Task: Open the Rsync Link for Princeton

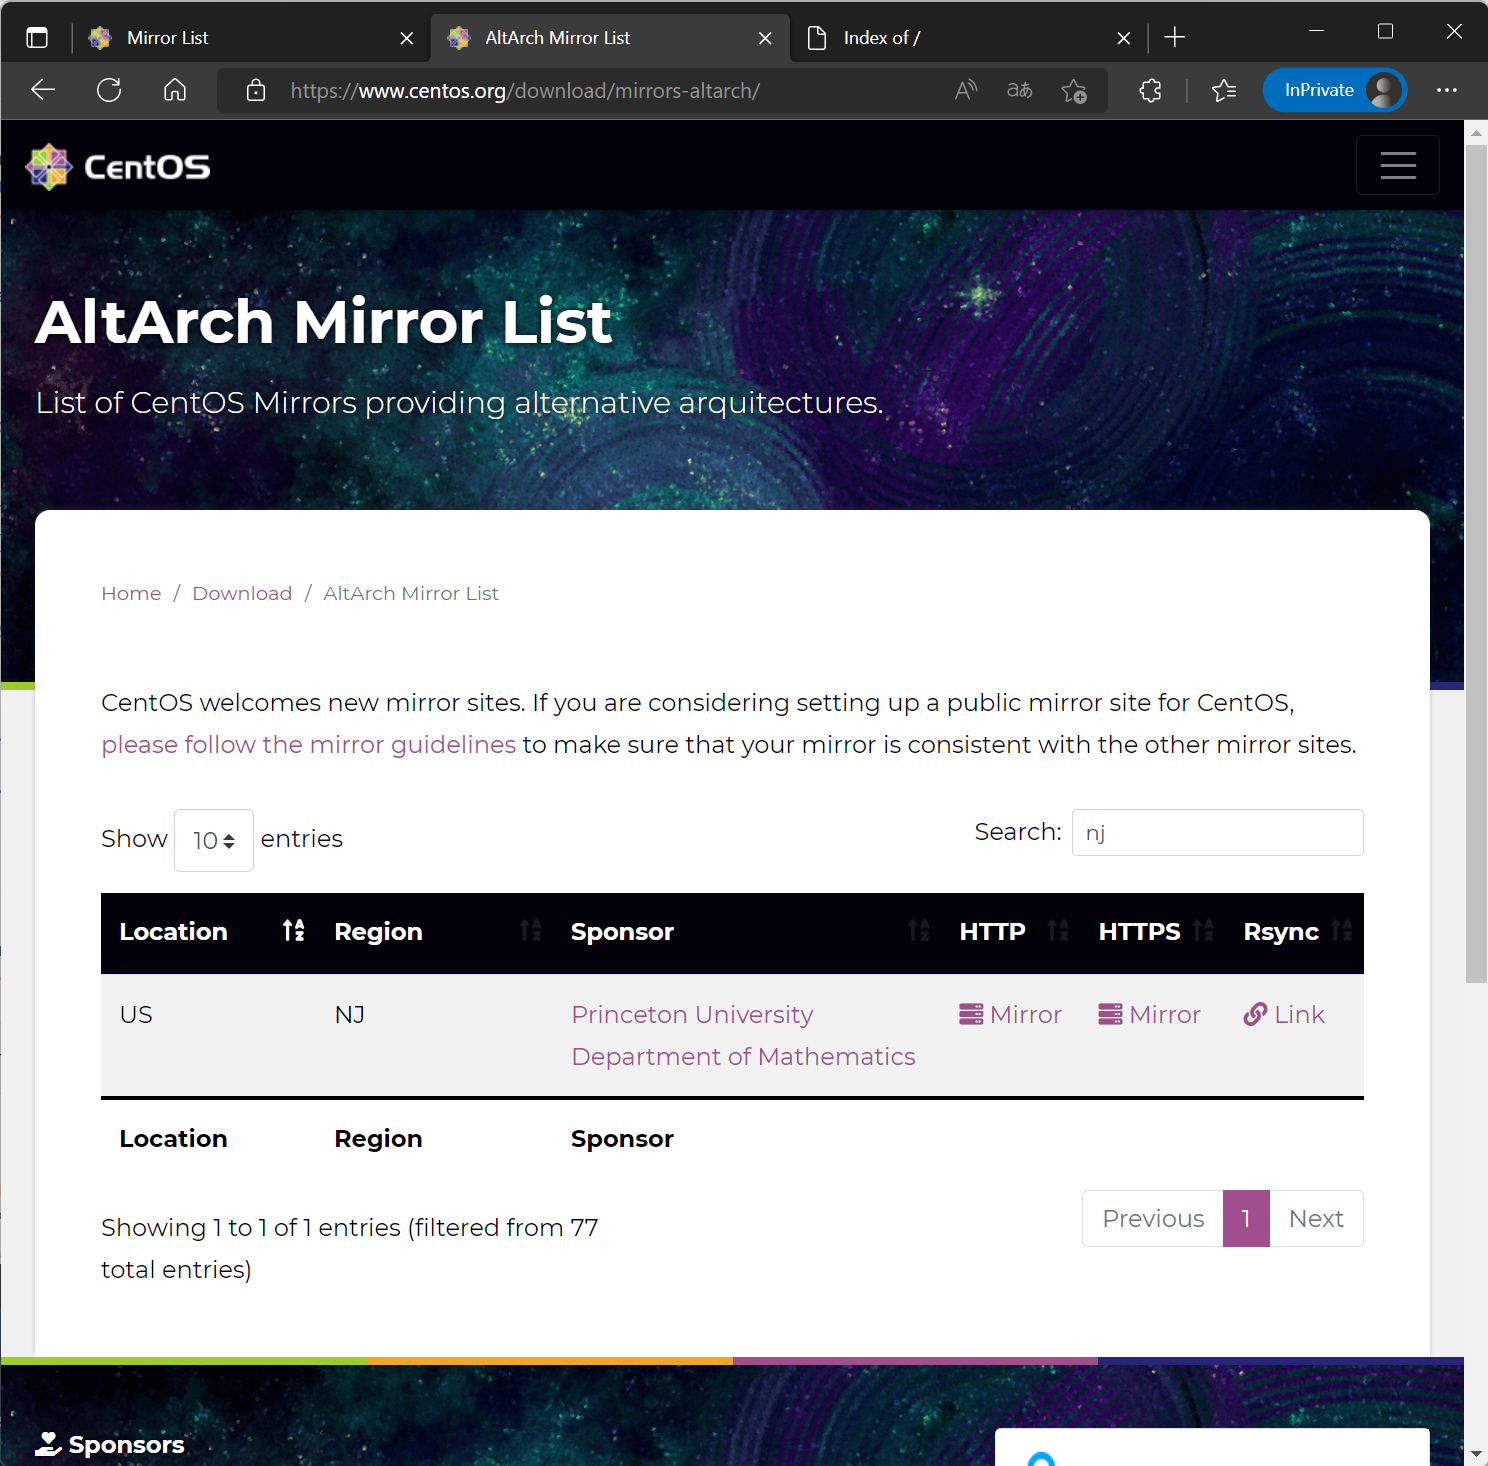Action: [1284, 1015]
